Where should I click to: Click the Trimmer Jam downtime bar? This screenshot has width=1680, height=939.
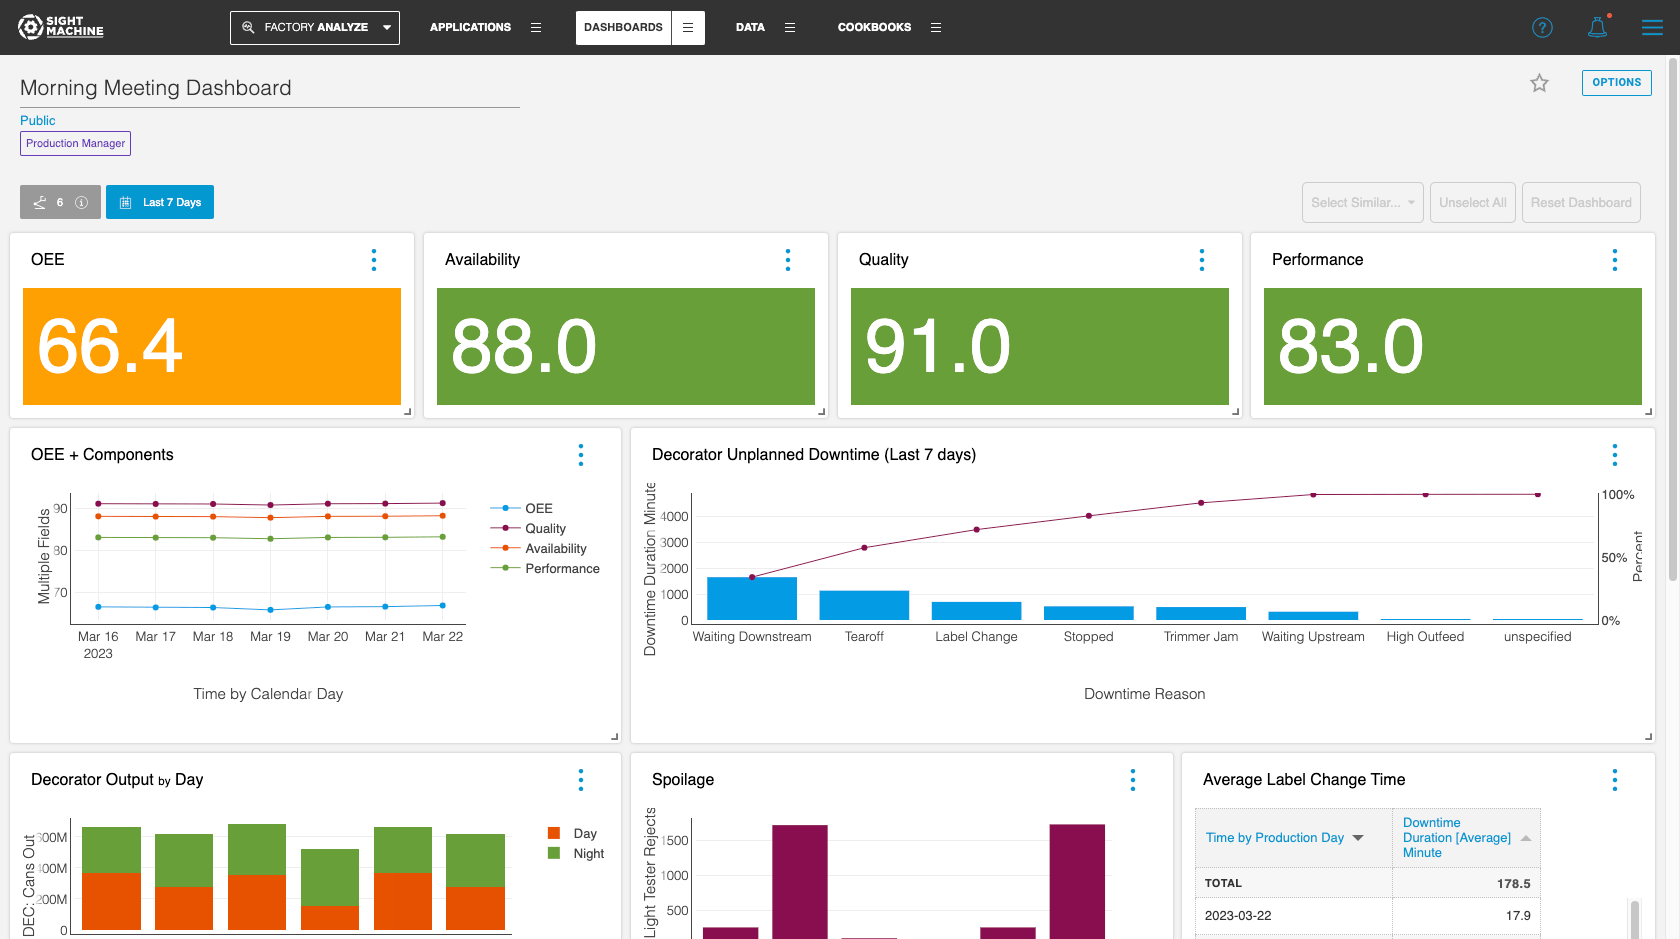pyautogui.click(x=1201, y=614)
